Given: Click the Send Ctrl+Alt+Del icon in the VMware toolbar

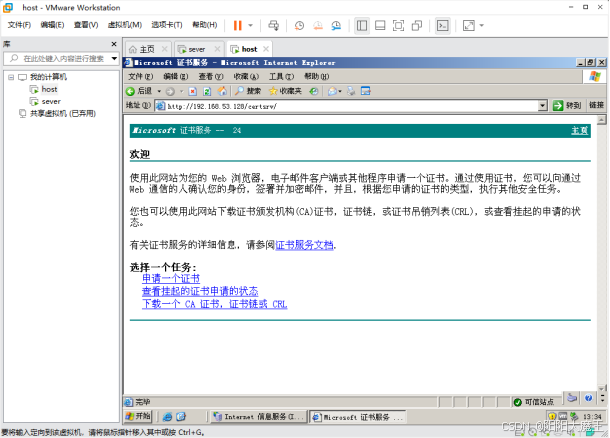Looking at the screenshot, I should (273, 26).
